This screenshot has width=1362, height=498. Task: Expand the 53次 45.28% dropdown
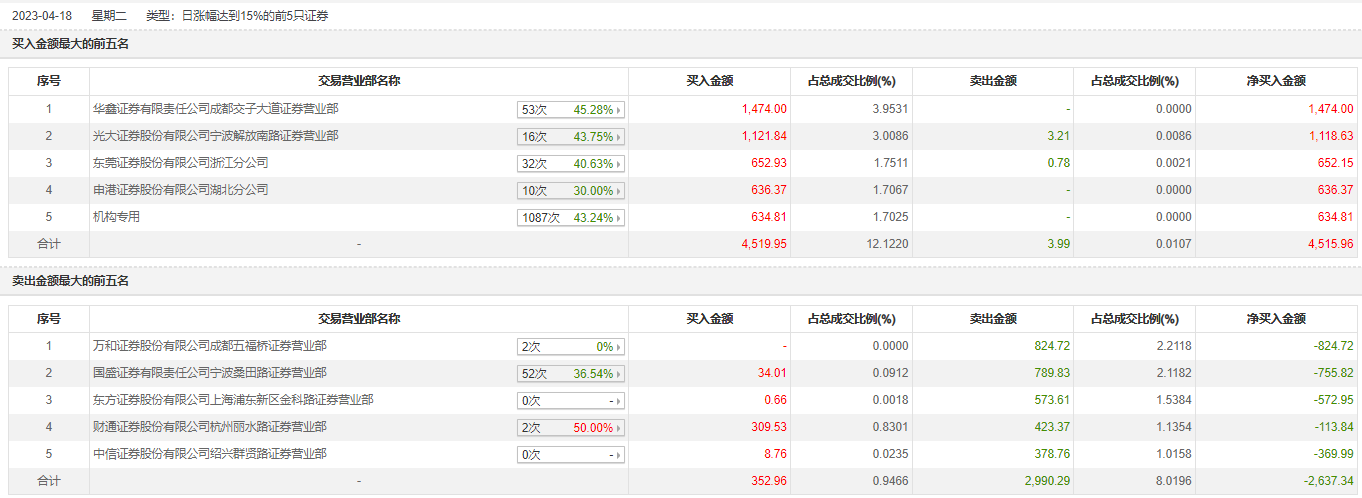[x=571, y=110]
